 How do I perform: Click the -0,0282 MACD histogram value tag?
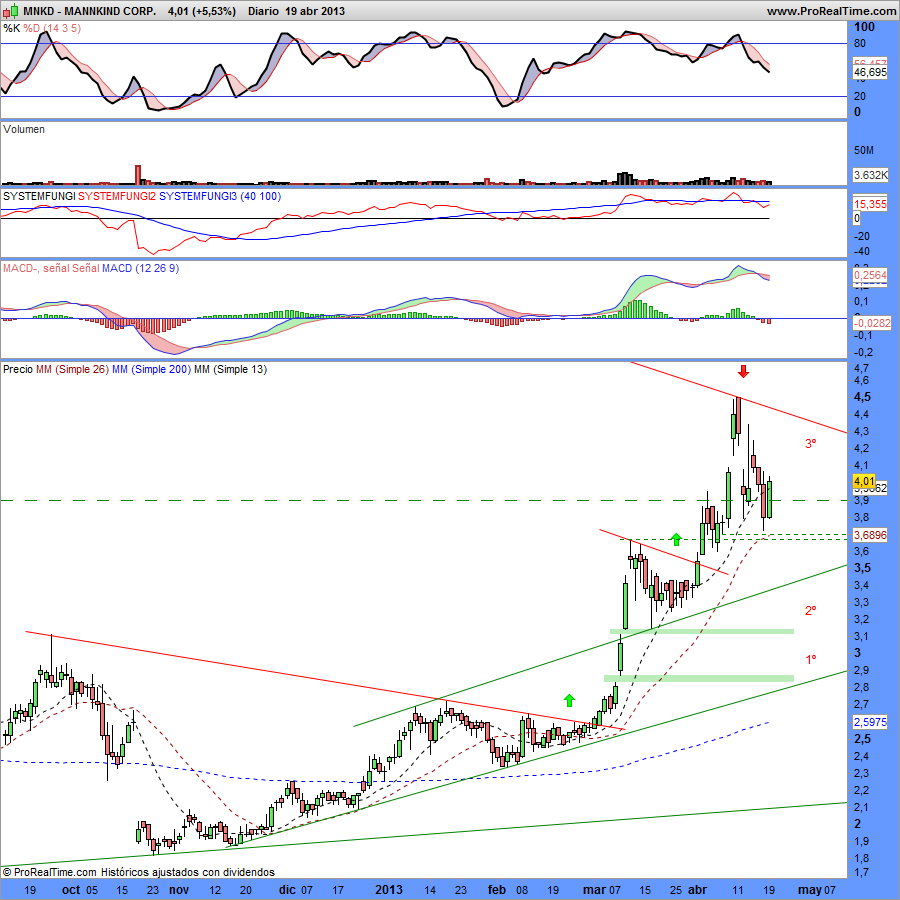pos(871,323)
